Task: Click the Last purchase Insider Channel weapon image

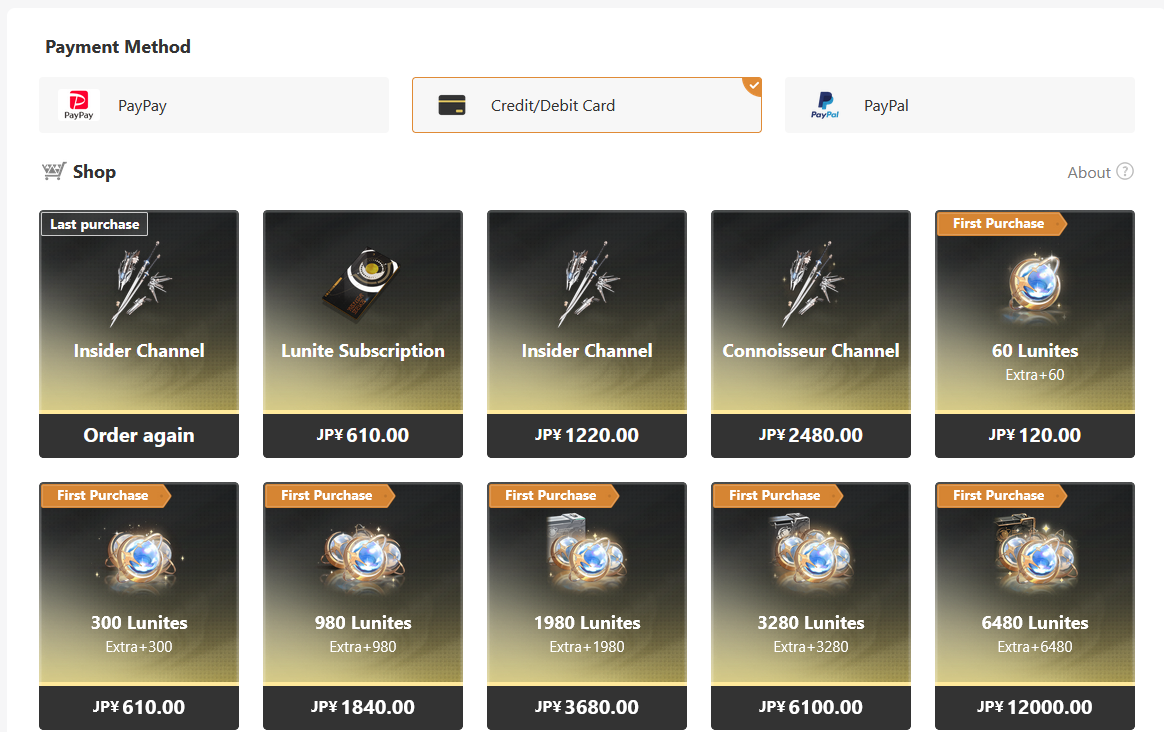Action: tap(141, 284)
